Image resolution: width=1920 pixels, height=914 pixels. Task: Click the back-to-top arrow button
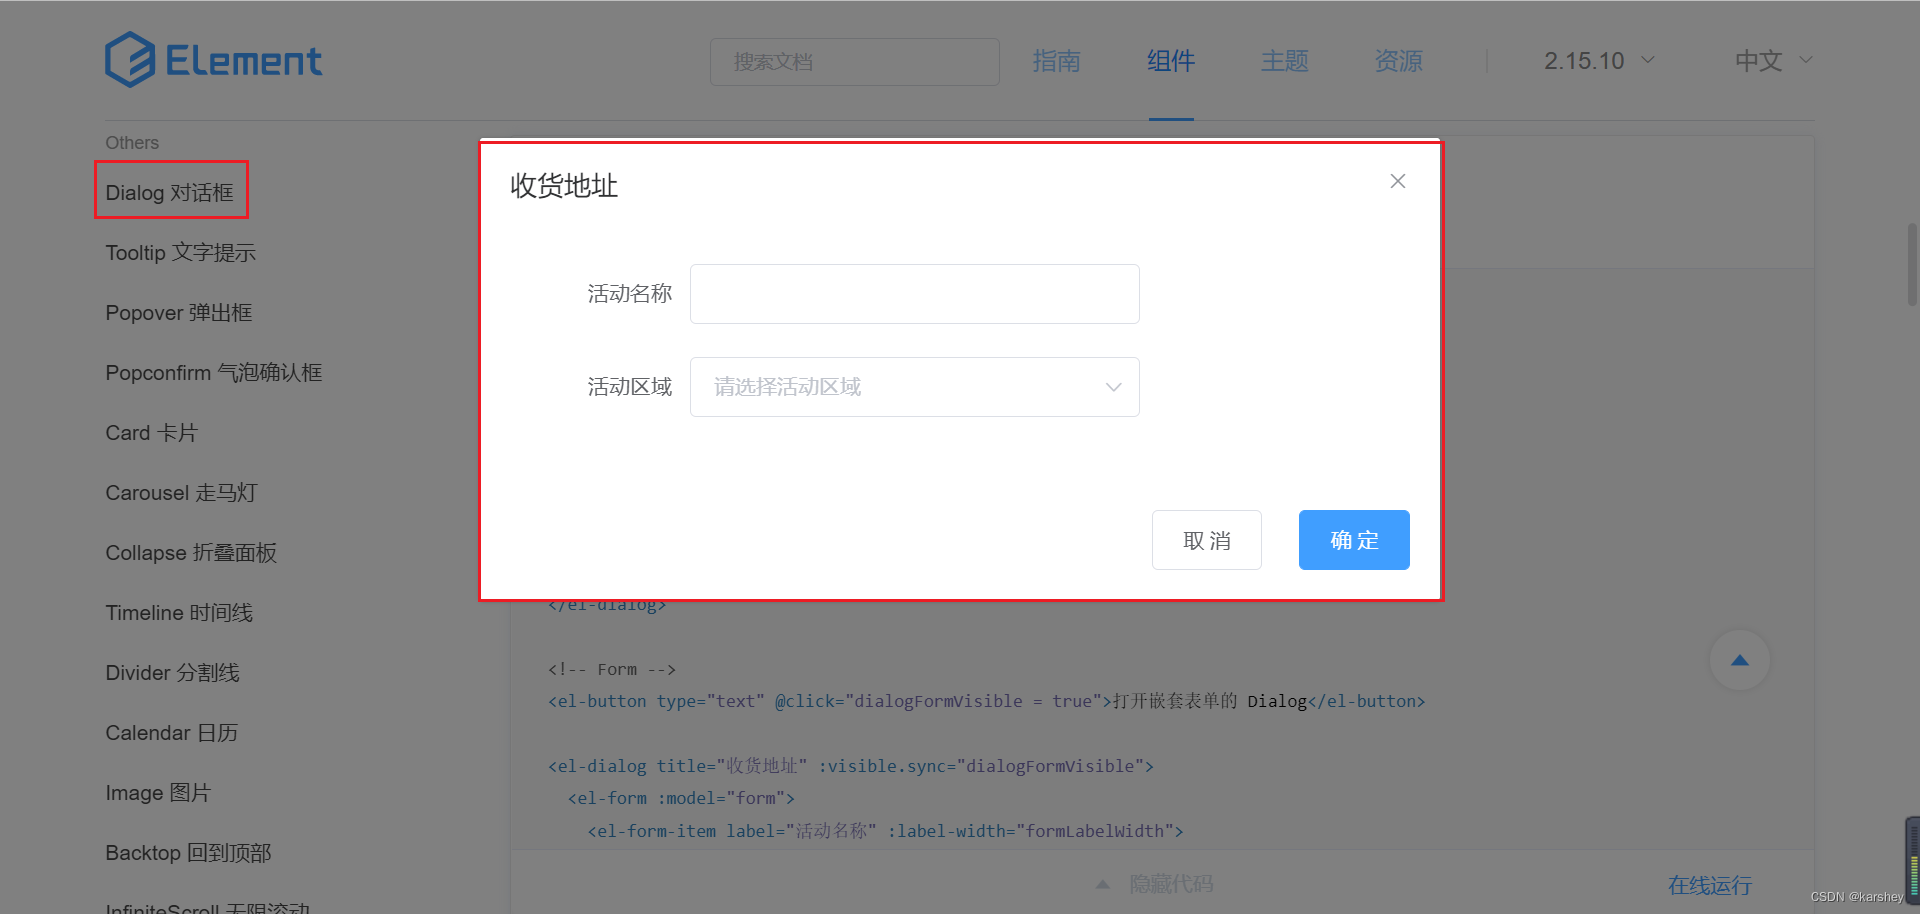1740,660
